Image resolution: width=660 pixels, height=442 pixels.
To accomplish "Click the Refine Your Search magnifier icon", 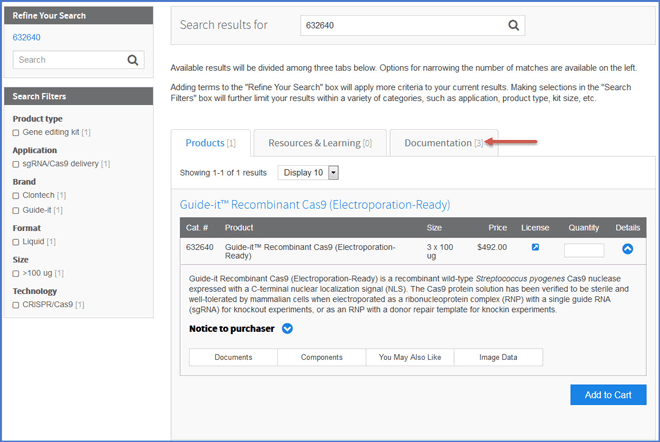I will [x=133, y=60].
